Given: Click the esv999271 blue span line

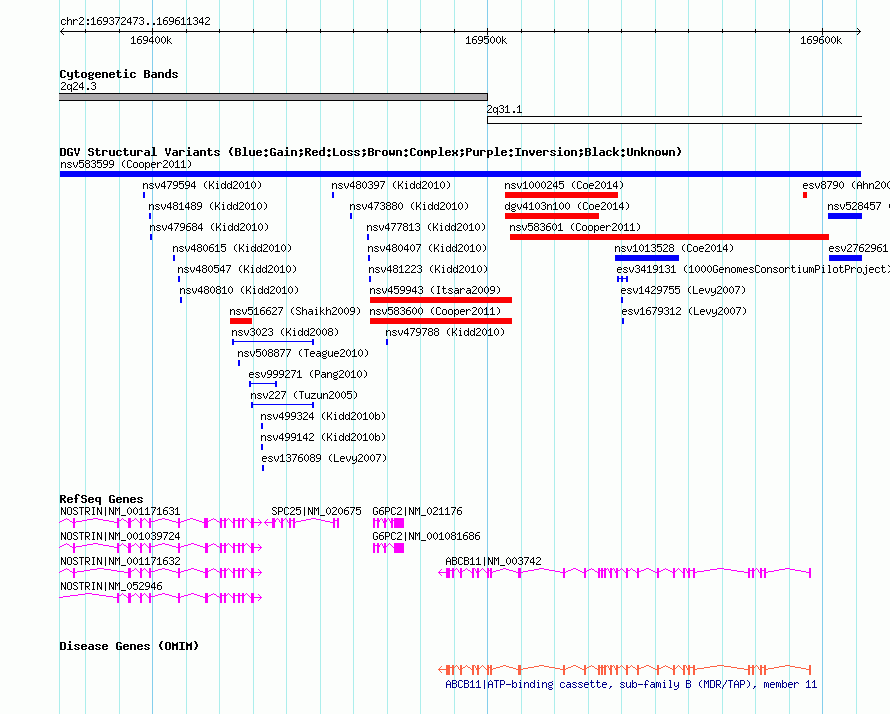Looking at the screenshot, I should click(263, 384).
